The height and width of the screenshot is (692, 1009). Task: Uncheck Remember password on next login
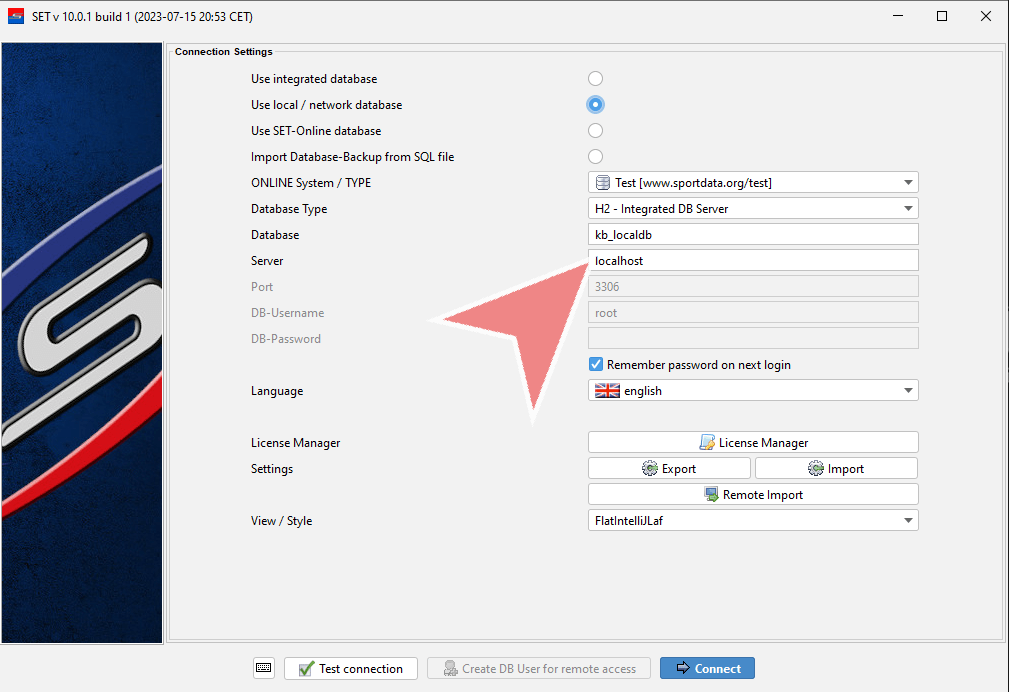[x=596, y=365]
